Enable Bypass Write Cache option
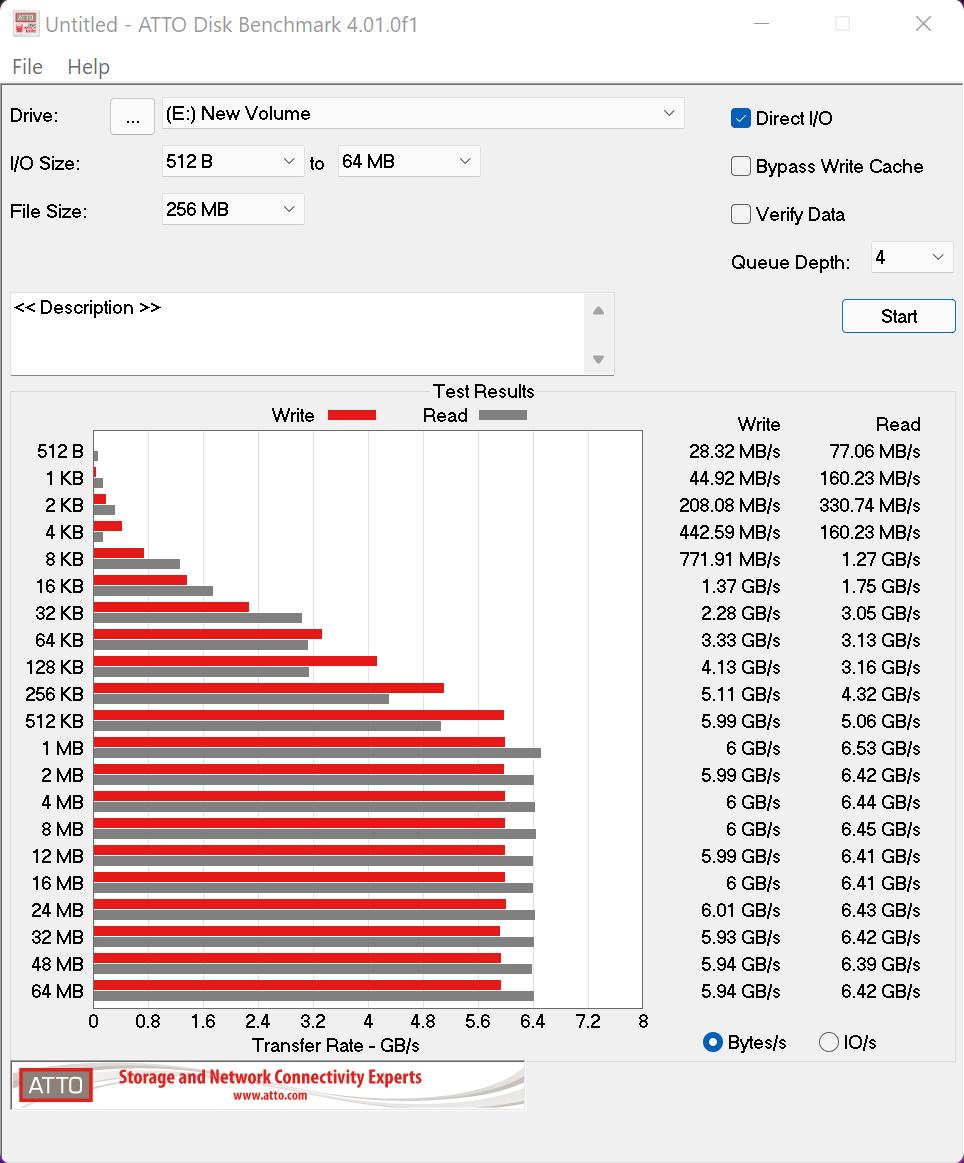 pyautogui.click(x=741, y=167)
